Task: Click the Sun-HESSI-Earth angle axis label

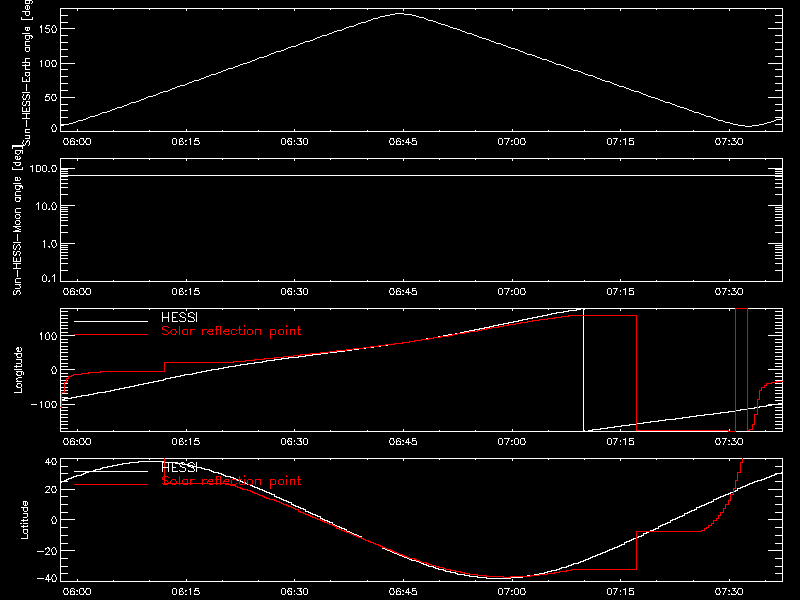Action: (x=27, y=72)
